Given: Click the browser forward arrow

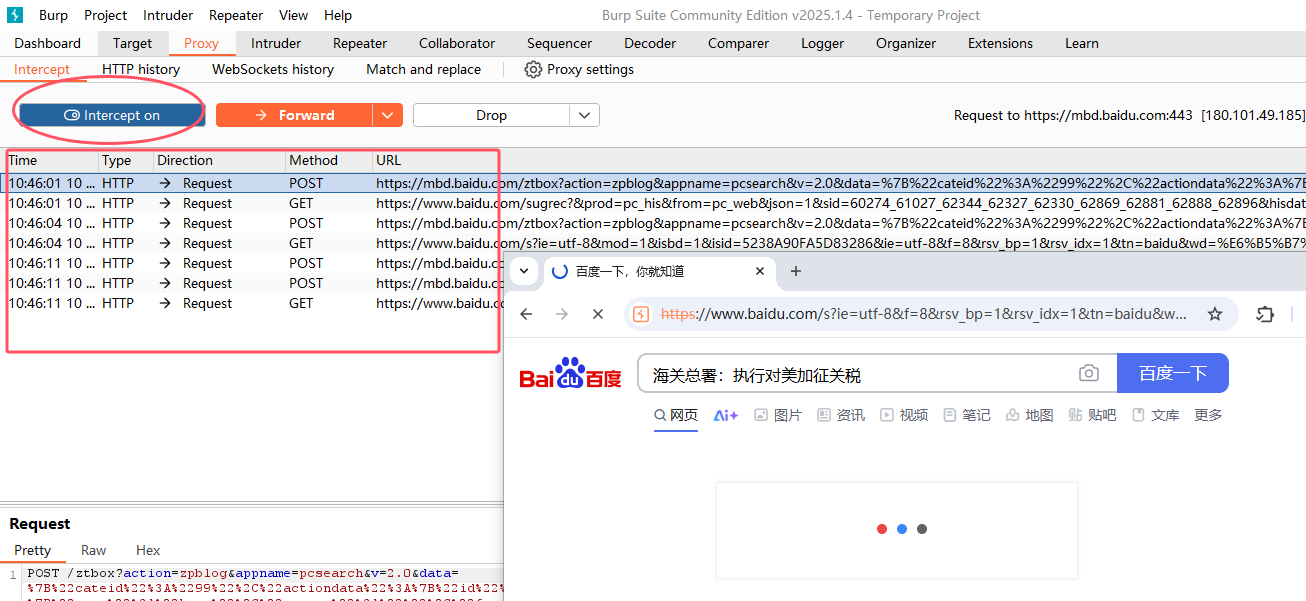Looking at the screenshot, I should pos(562,314).
